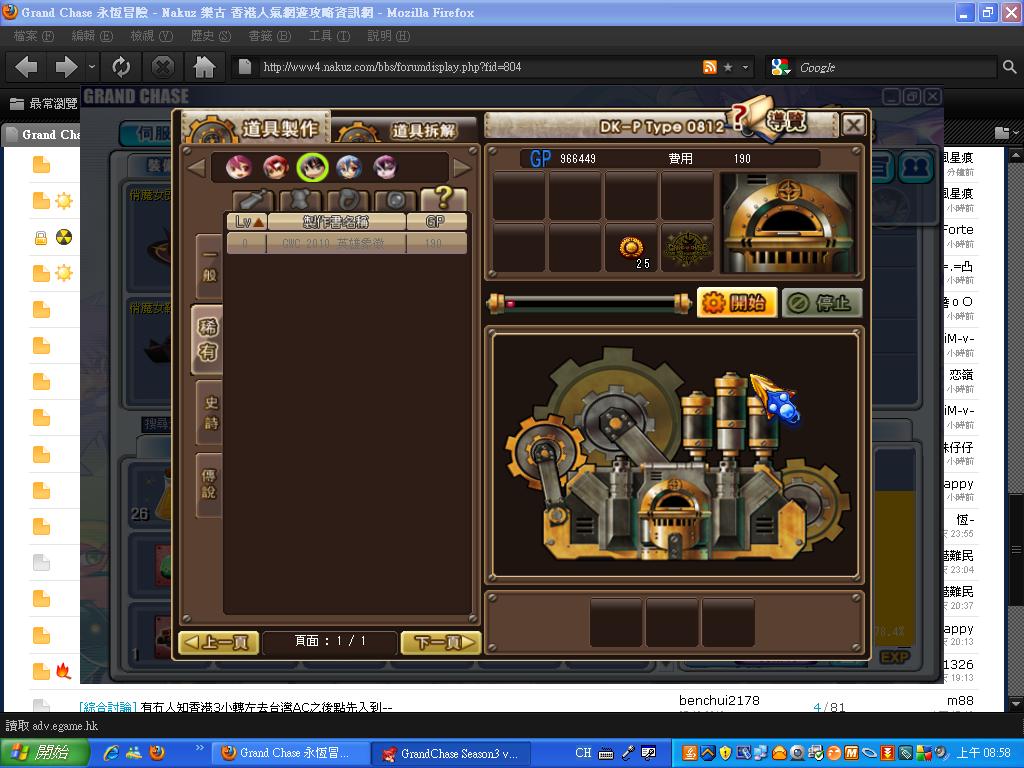The height and width of the screenshot is (768, 1024).
Task: Open the 編輯 menu
Action: click(91, 36)
